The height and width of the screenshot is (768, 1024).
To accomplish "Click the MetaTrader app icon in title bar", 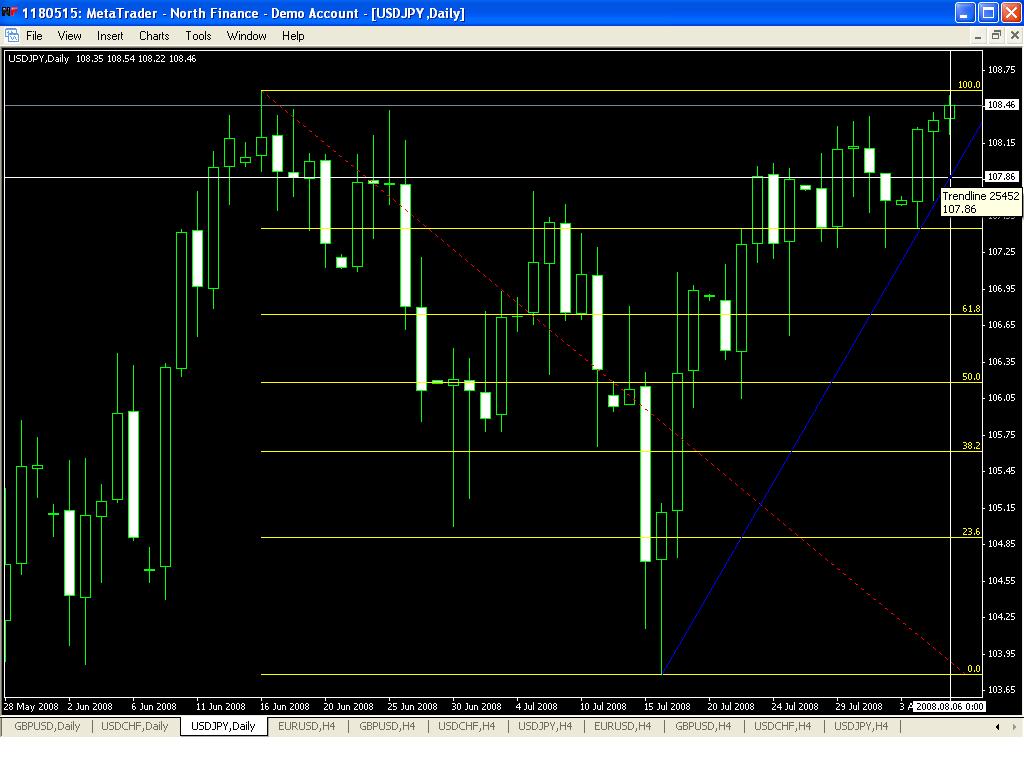I will coord(10,12).
